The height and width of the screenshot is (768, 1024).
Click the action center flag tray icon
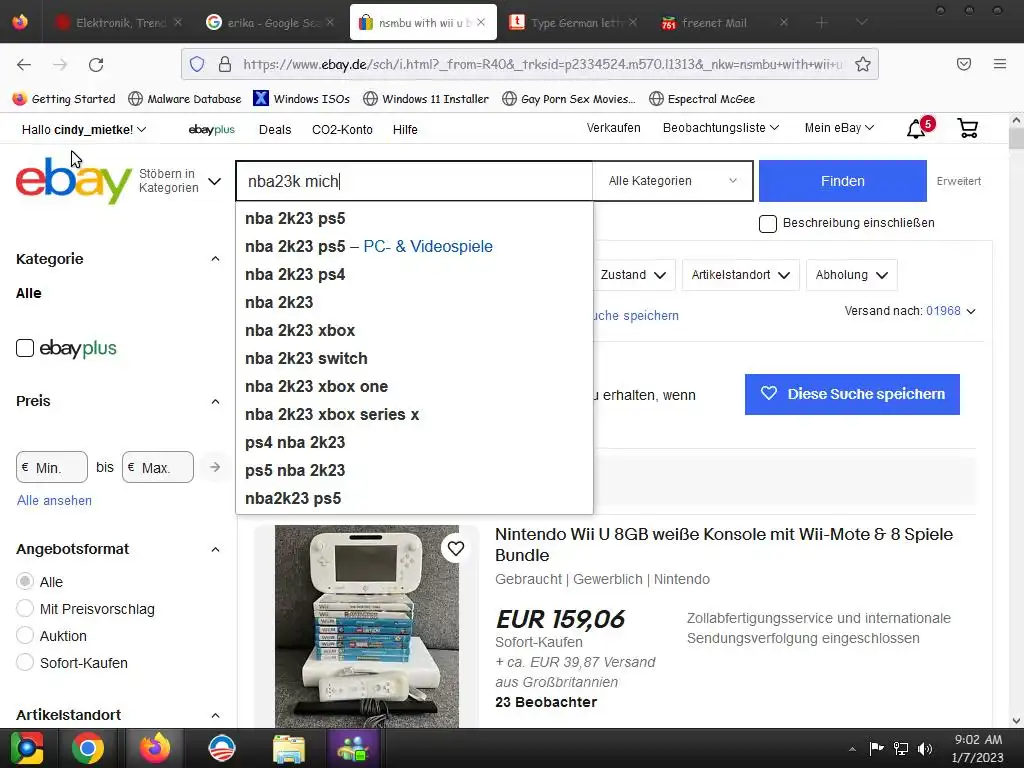(x=876, y=748)
